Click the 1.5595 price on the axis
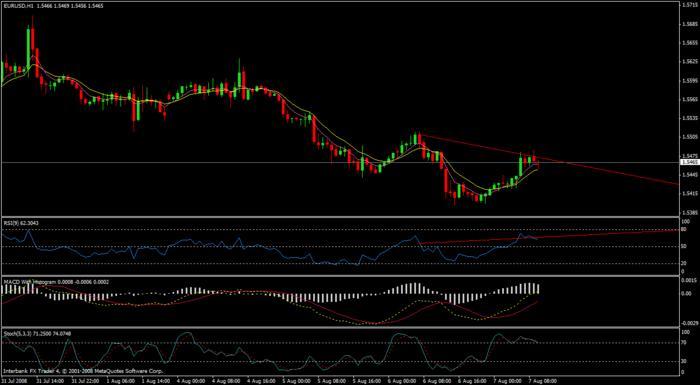This screenshot has height=385, width=700. click(x=690, y=81)
